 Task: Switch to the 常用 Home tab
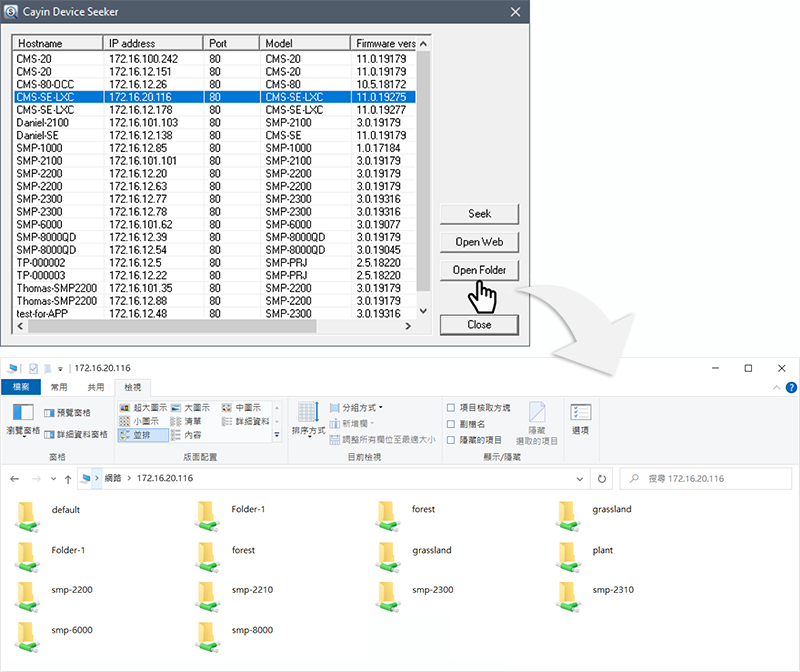[x=59, y=387]
